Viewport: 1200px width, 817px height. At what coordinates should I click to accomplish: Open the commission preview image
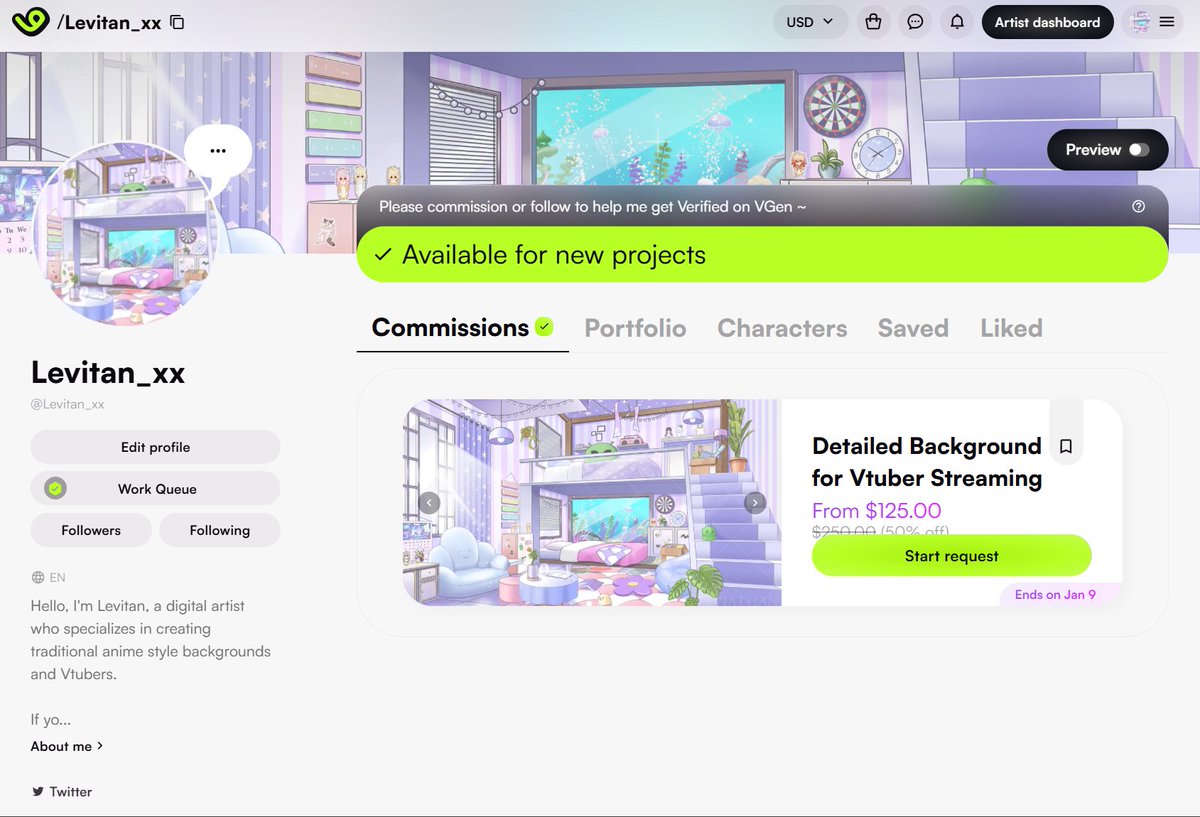(591, 502)
